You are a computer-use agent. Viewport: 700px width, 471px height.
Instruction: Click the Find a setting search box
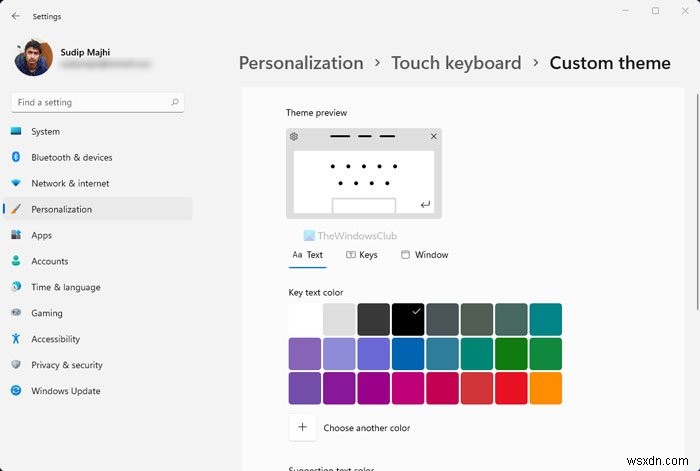[90, 102]
